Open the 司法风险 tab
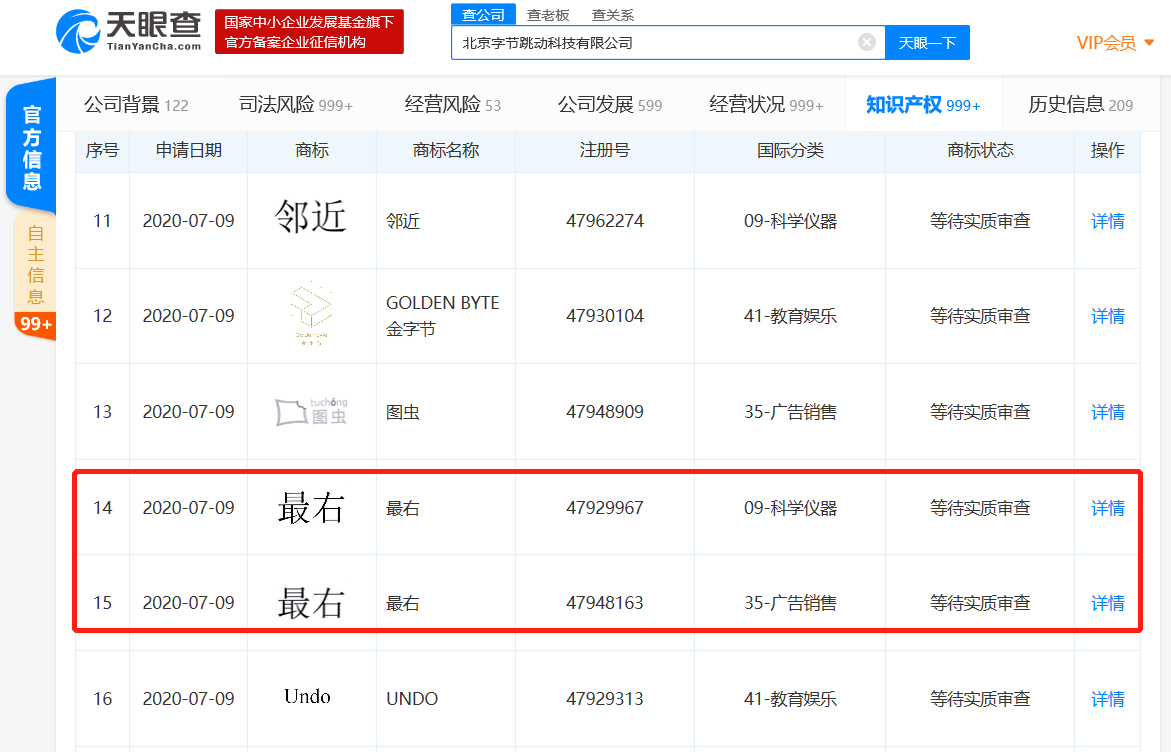This screenshot has width=1171, height=752. 296,105
